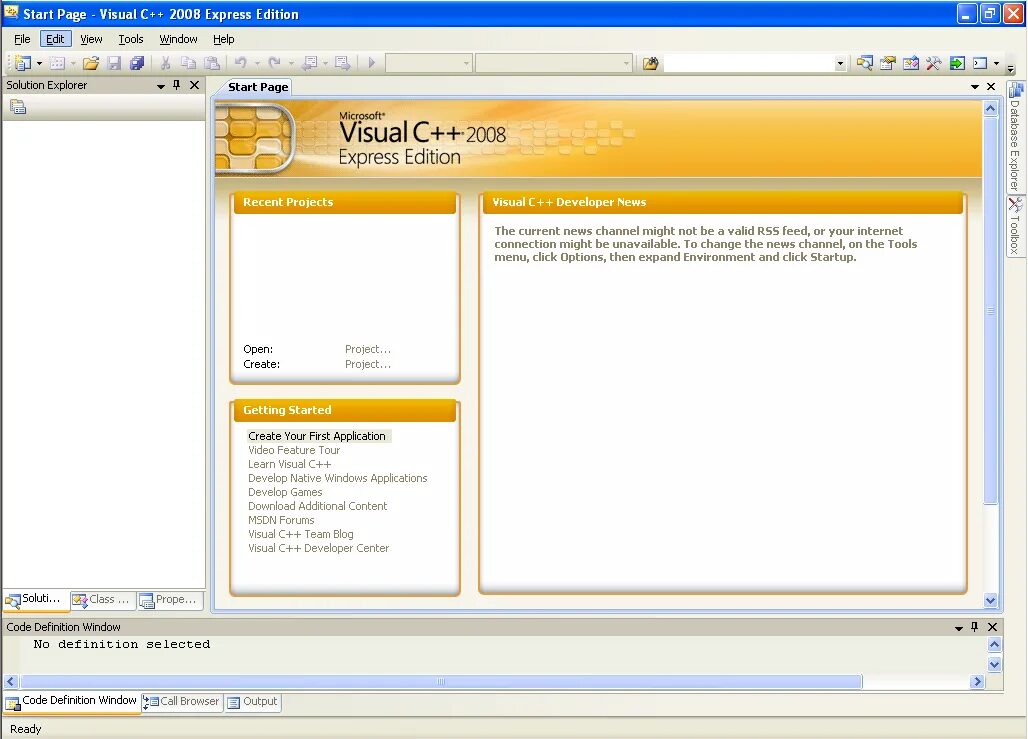Viewport: 1028px width, 739px height.
Task: Click the Start Page green arrow icon
Action: point(957,63)
